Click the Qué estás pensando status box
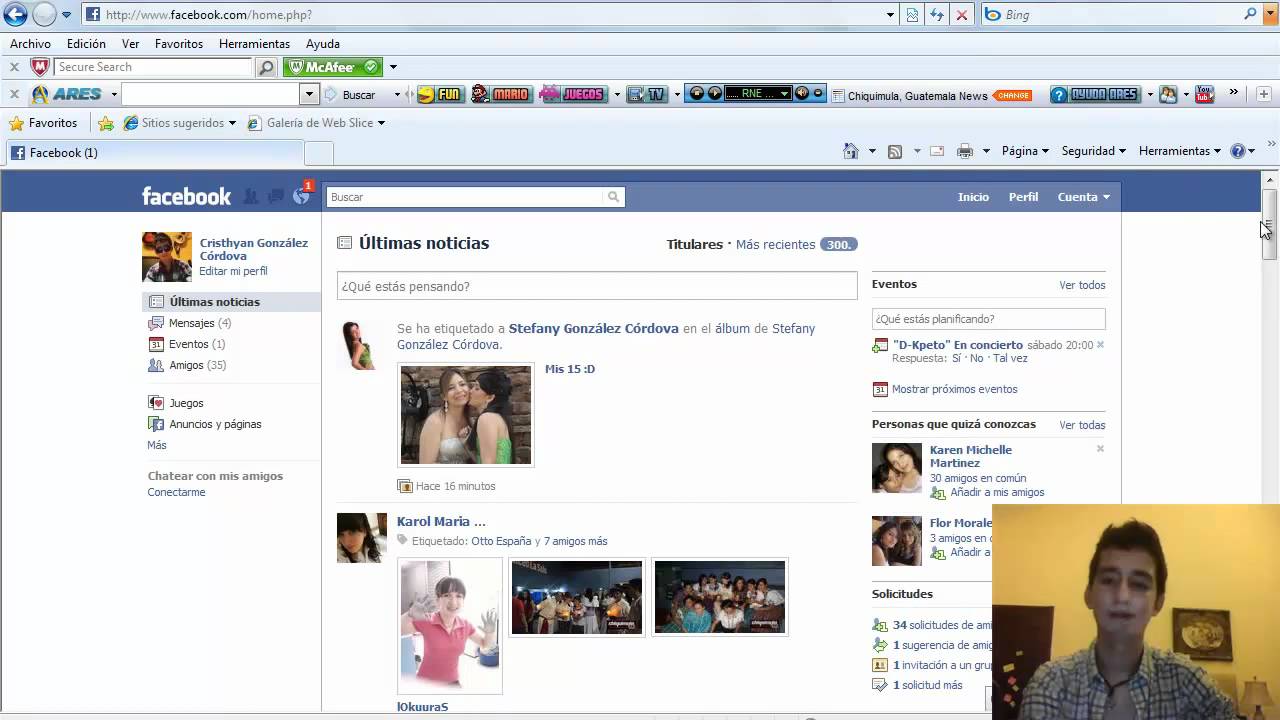1280x720 pixels. pyautogui.click(x=597, y=286)
